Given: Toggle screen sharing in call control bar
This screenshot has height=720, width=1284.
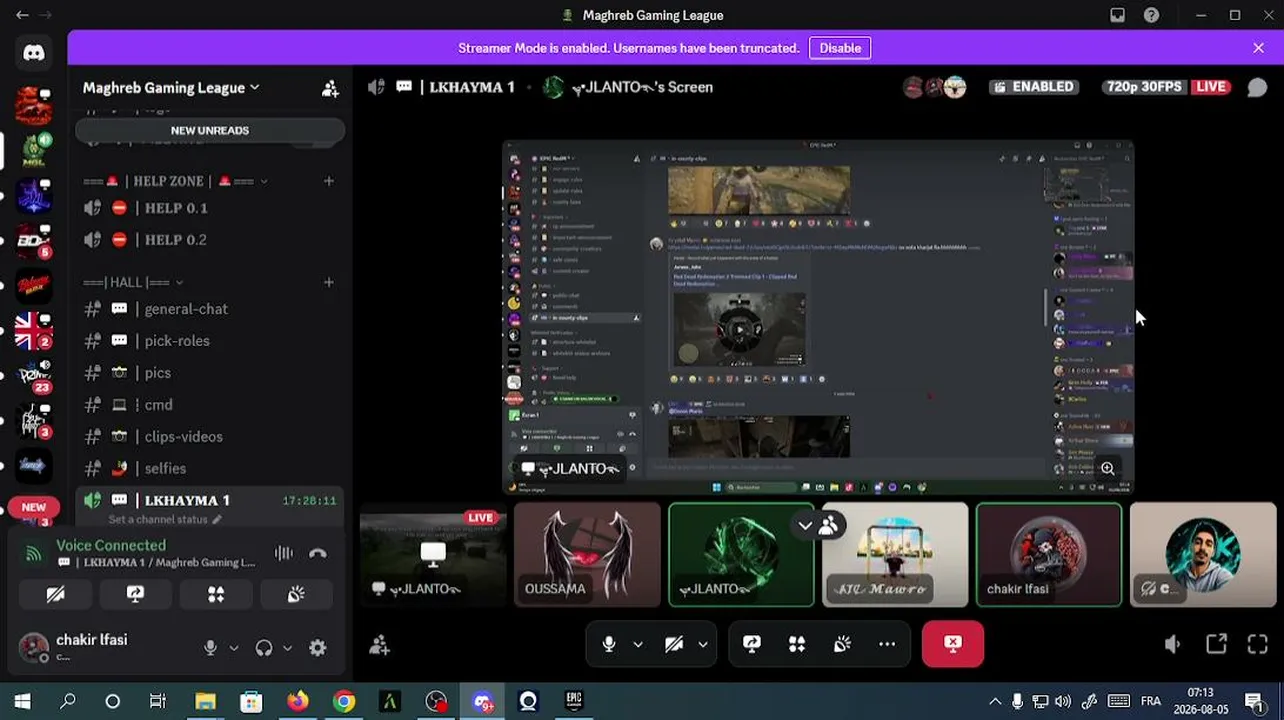Looking at the screenshot, I should [x=752, y=645].
